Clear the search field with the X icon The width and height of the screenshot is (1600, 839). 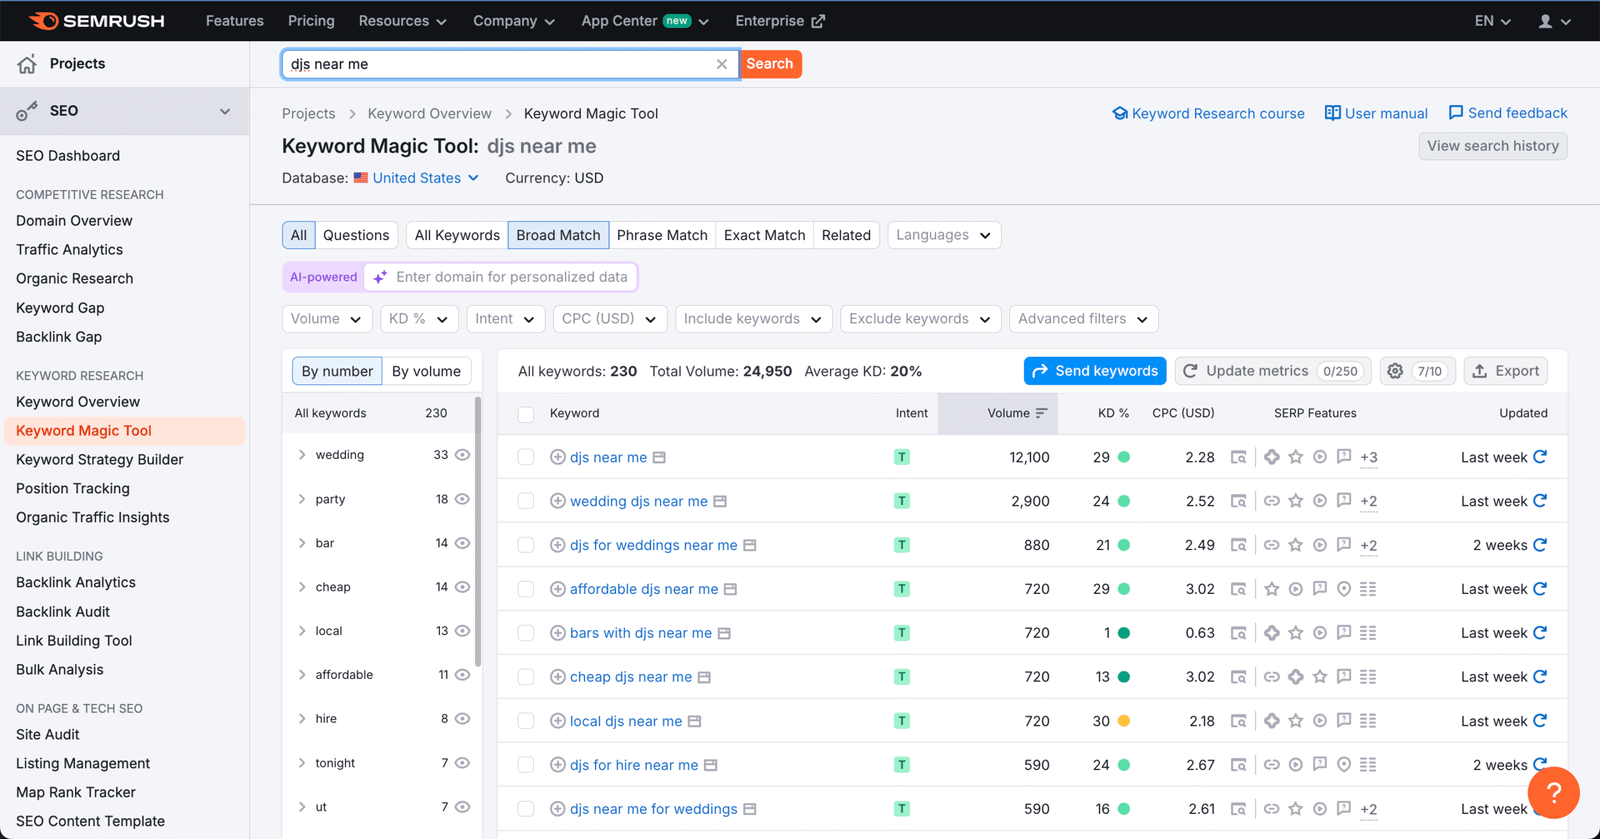(722, 64)
